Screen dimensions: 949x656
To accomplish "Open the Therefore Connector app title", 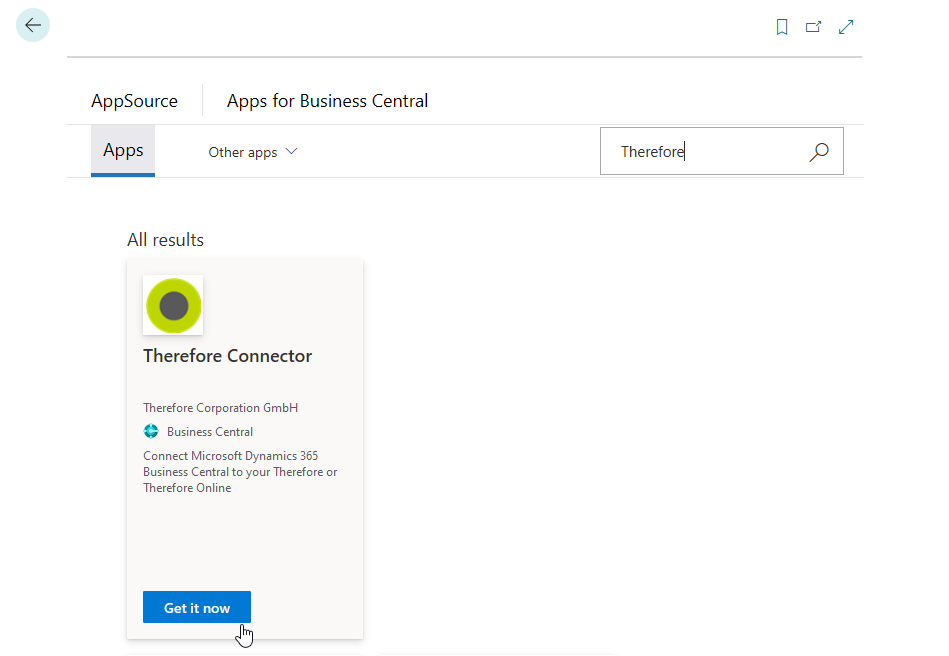I will pos(228,356).
